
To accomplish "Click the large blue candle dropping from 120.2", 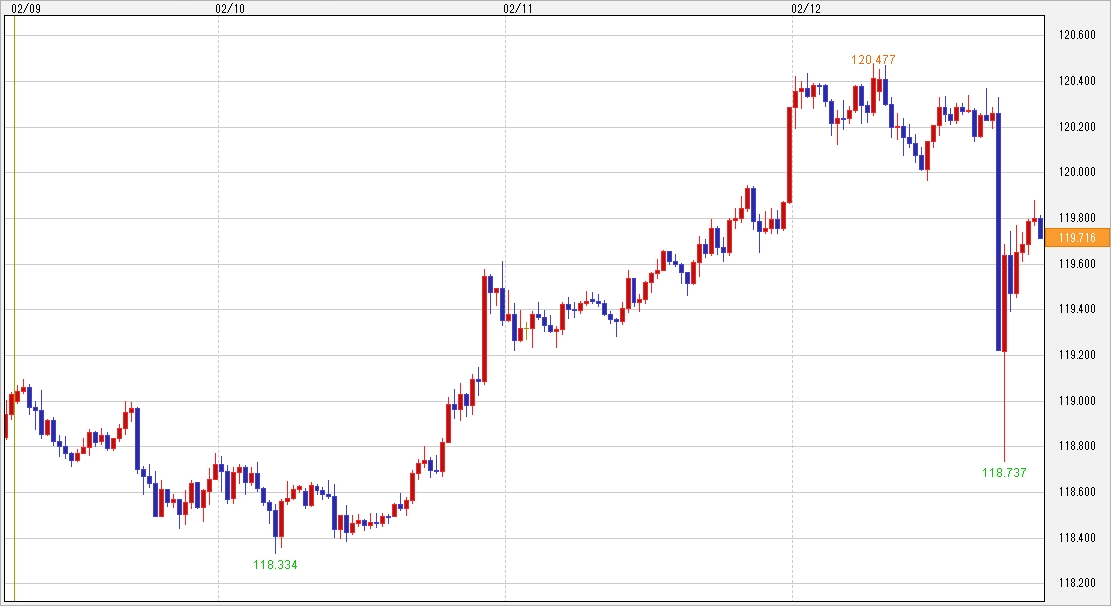I will pyautogui.click(x=998, y=232).
